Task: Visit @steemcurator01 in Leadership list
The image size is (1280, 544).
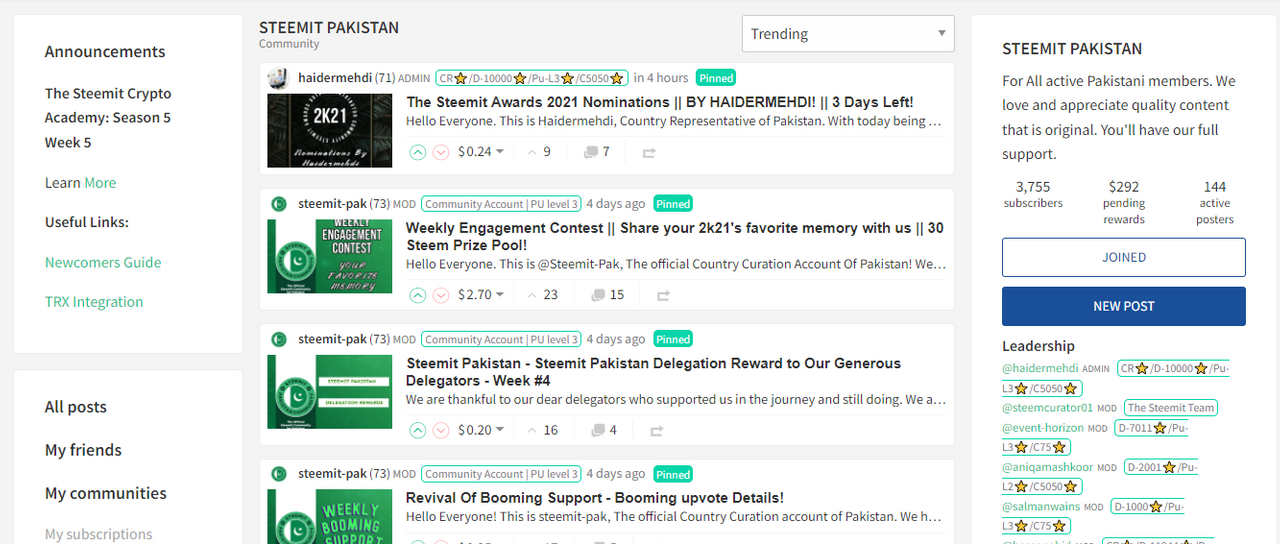Action: point(1047,407)
